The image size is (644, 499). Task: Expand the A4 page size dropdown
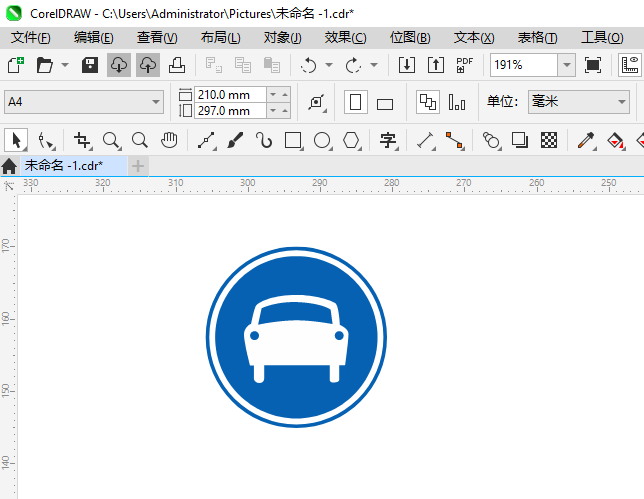click(x=156, y=102)
